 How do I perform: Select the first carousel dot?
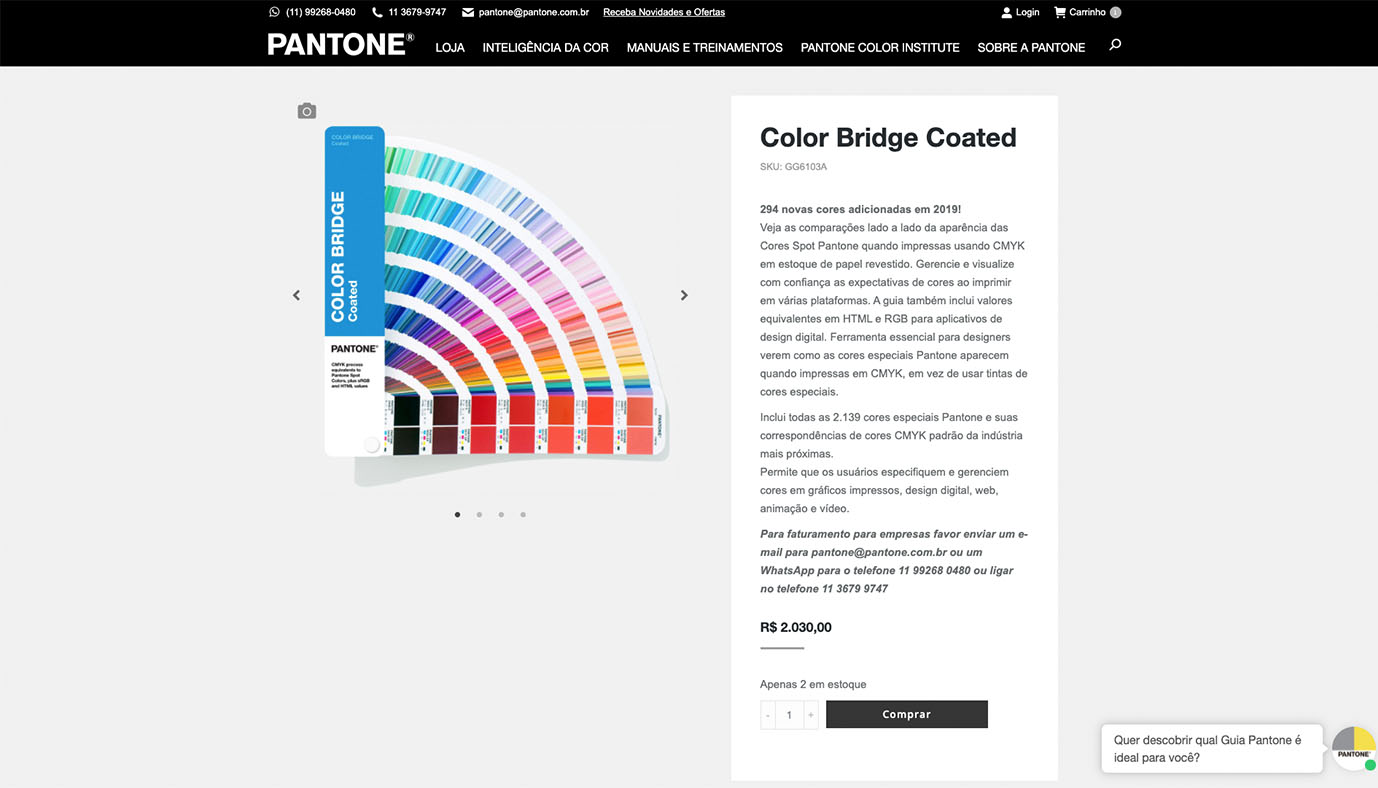[x=458, y=515]
